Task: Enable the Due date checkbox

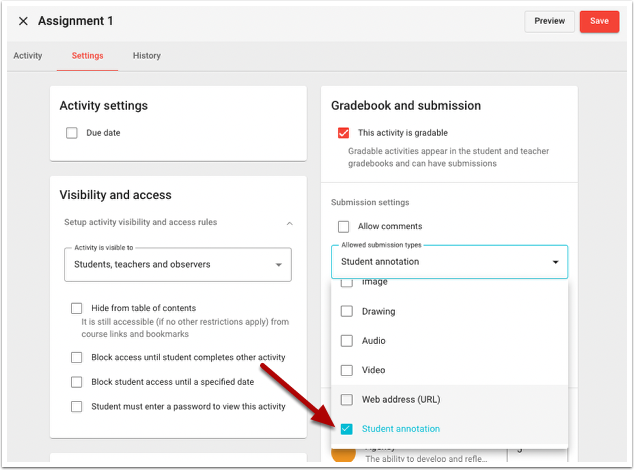Action: (72, 133)
